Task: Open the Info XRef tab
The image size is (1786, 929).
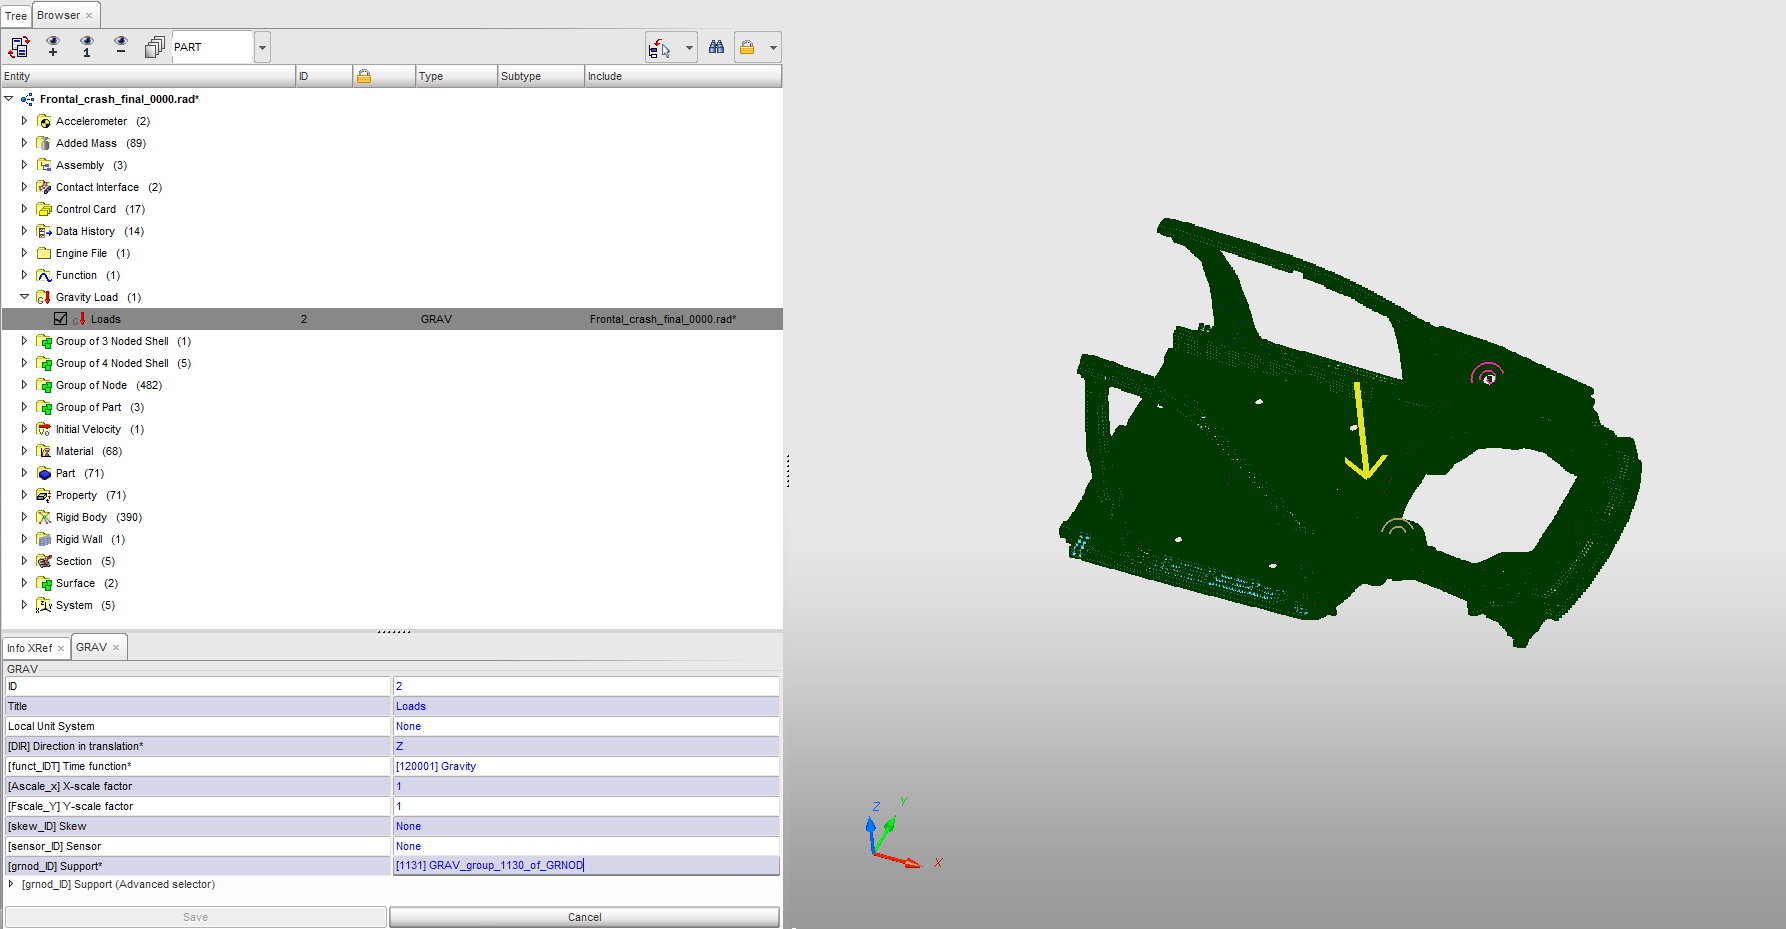Action: 29,647
